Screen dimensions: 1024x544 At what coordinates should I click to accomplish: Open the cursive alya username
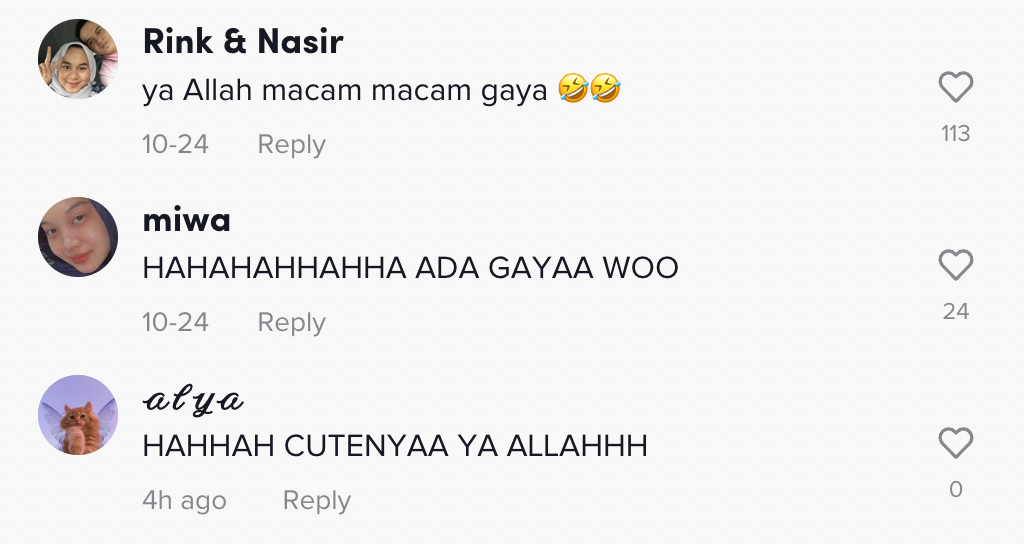(x=193, y=400)
